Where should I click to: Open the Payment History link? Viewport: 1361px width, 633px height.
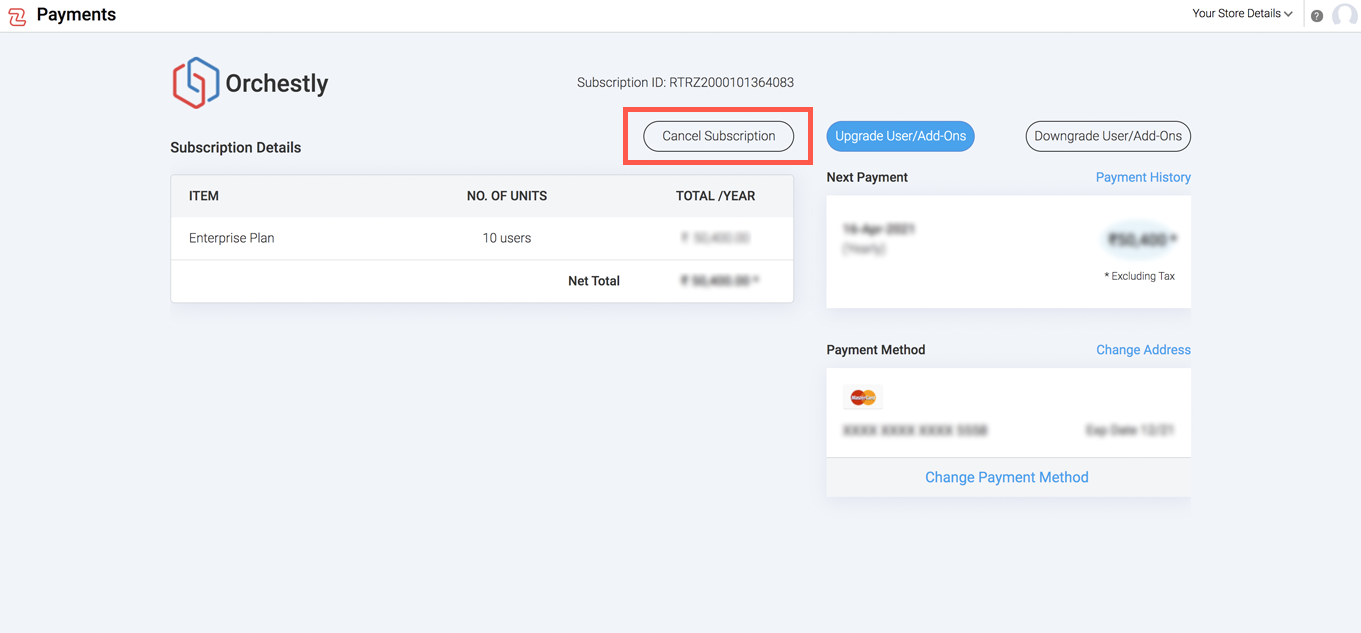1143,177
